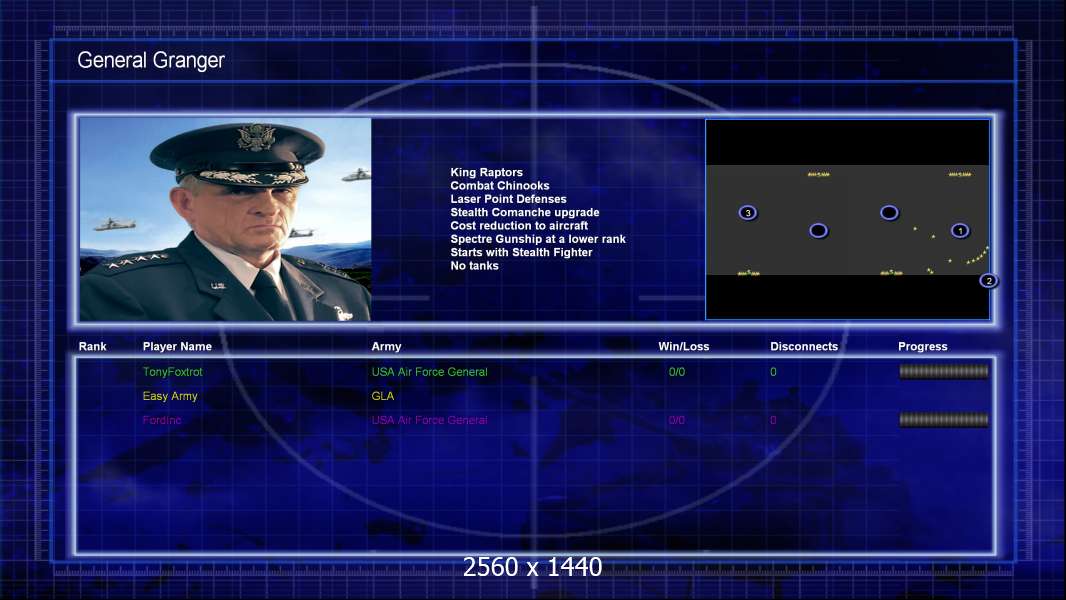Click the Progress column header
Viewport: 1066px width, 600px height.
923,347
